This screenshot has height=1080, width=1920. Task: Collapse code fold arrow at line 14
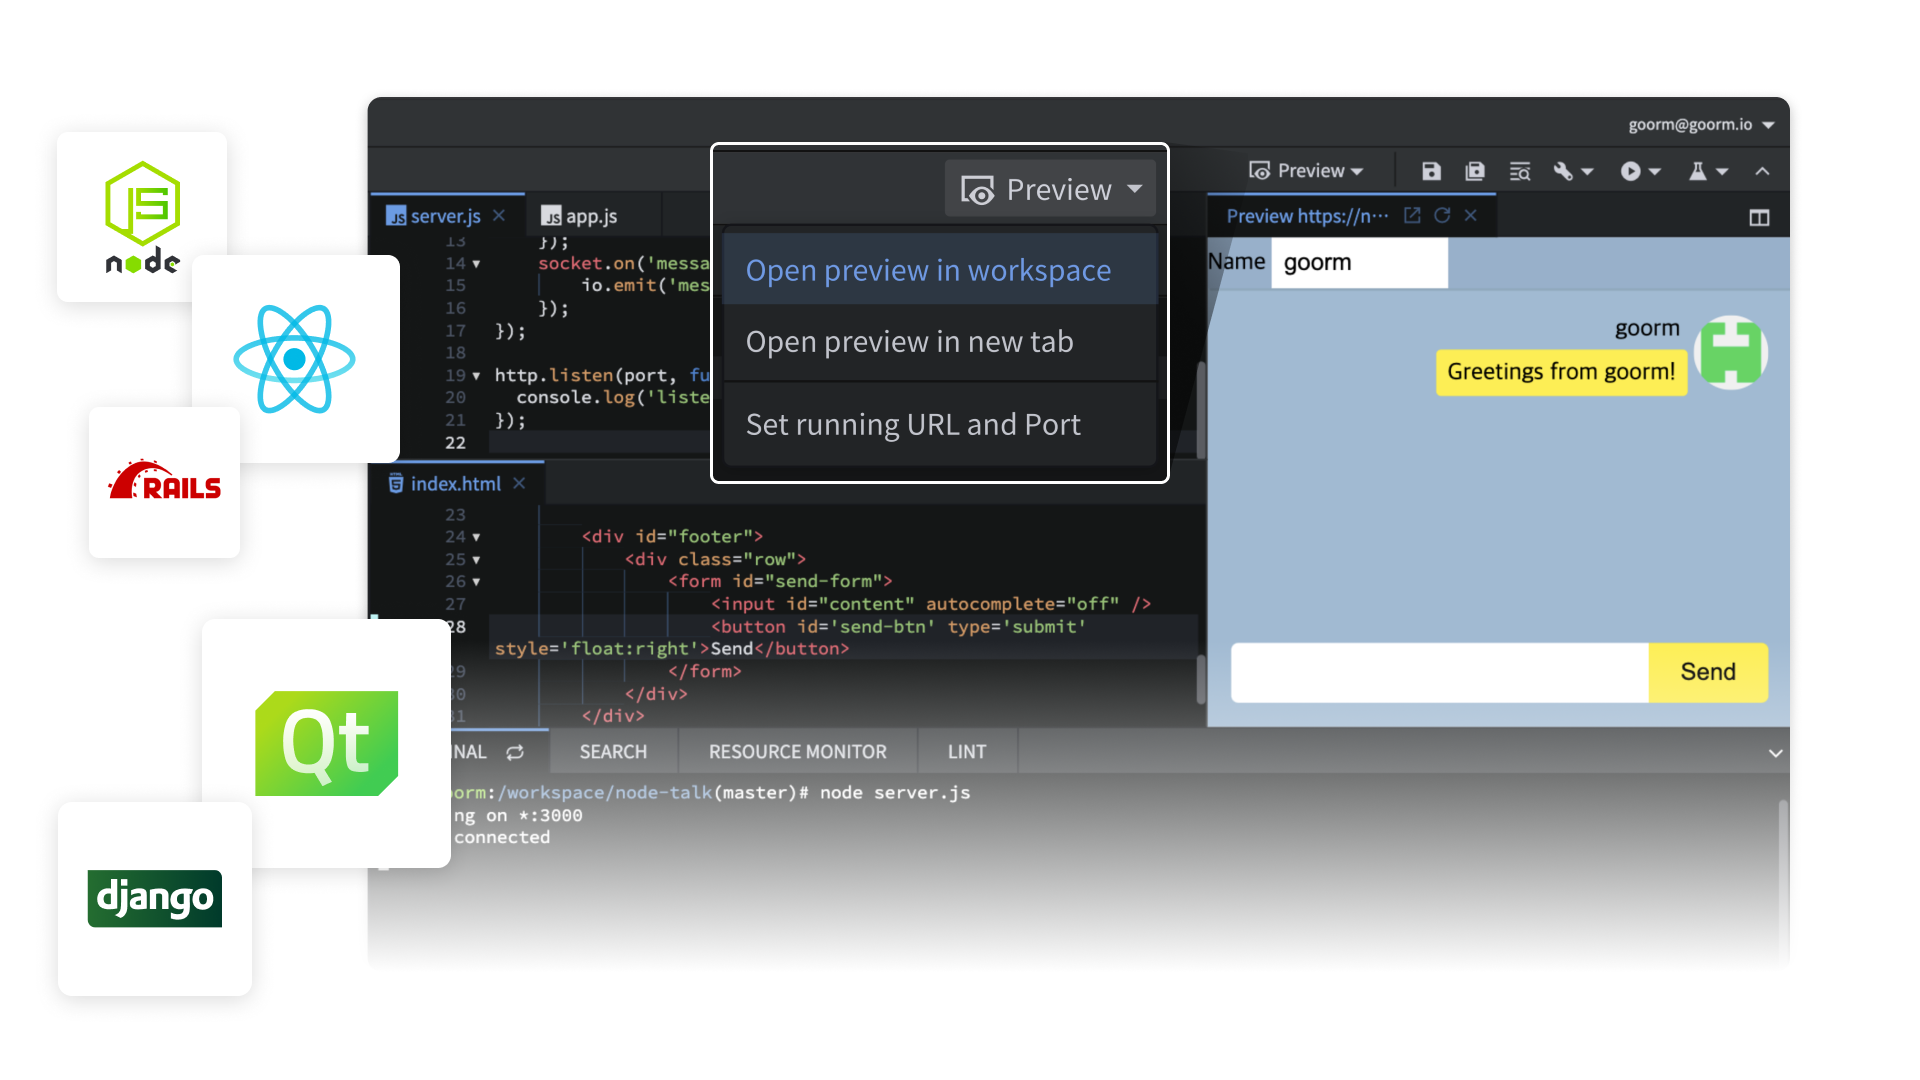pos(476,264)
